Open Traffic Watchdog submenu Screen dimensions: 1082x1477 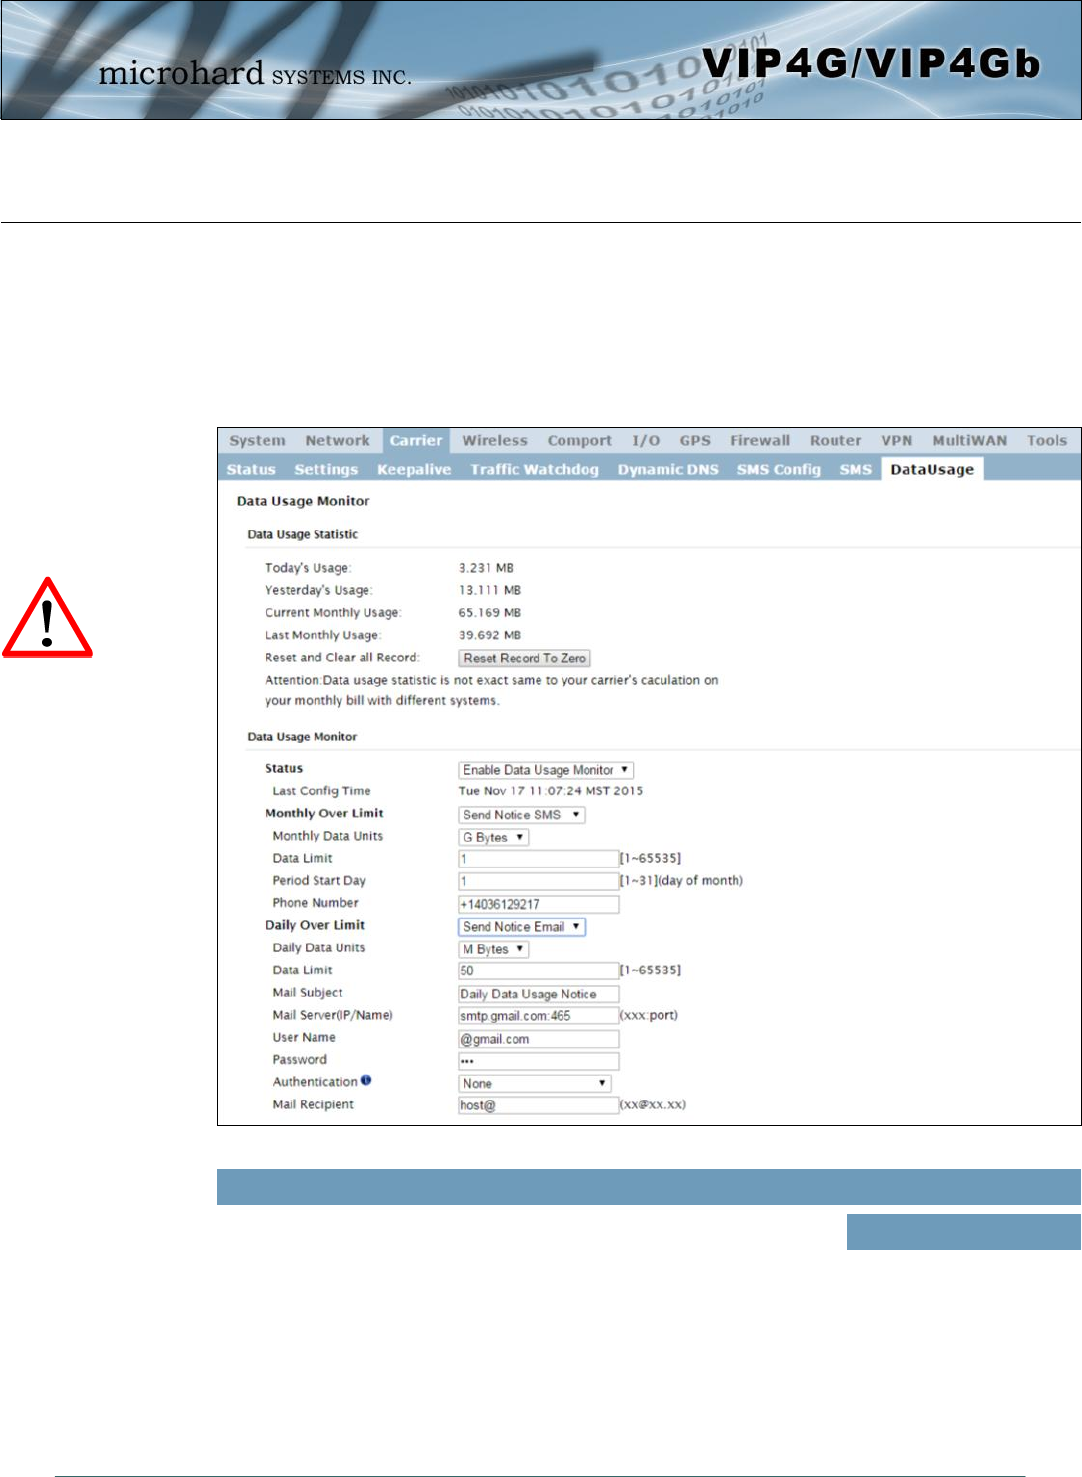pyautogui.click(x=534, y=470)
